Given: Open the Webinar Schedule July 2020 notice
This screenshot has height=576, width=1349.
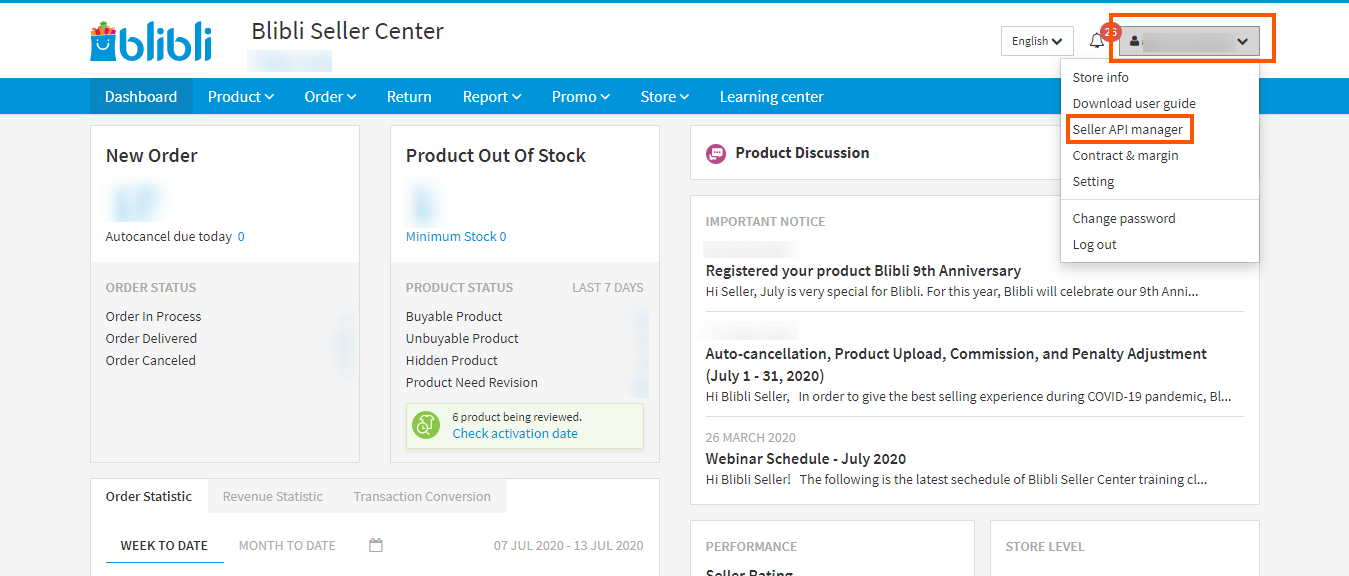Looking at the screenshot, I should (806, 459).
